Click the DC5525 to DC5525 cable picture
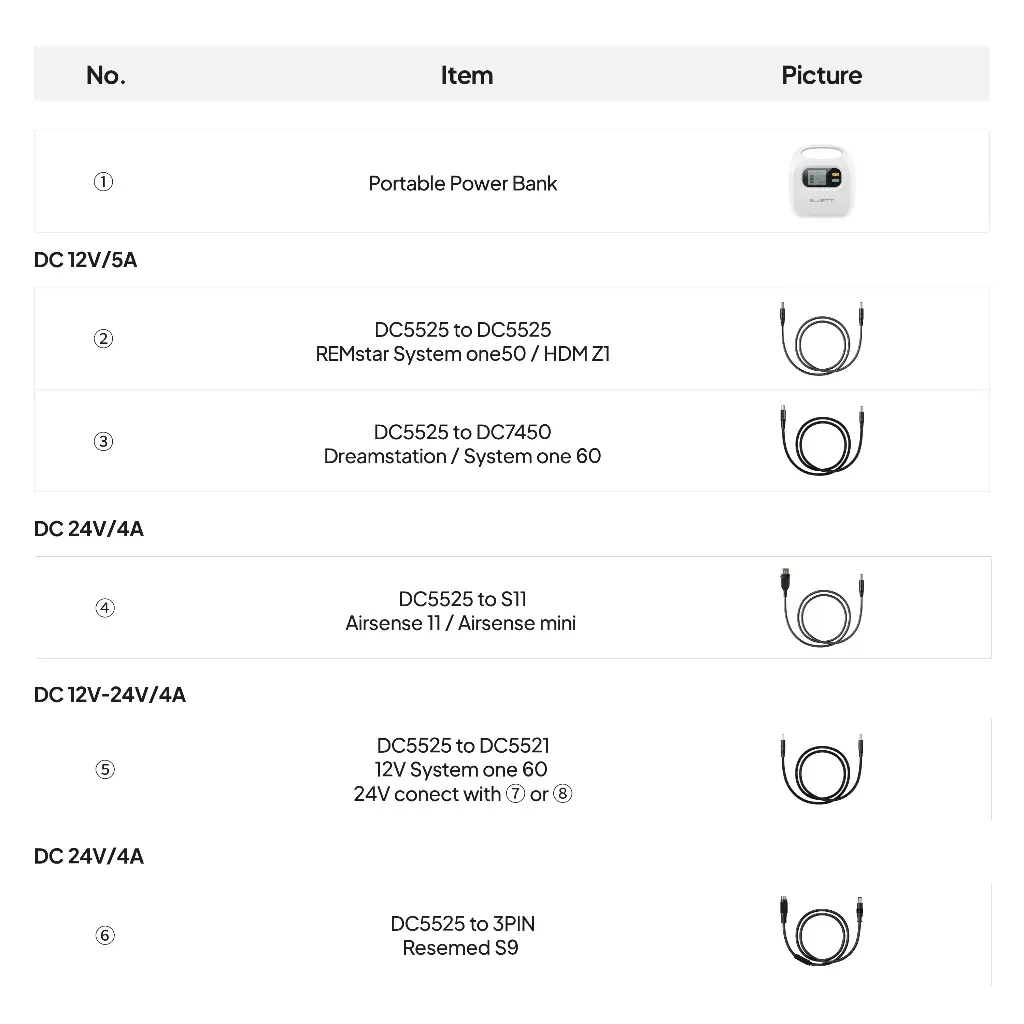 tap(820, 338)
